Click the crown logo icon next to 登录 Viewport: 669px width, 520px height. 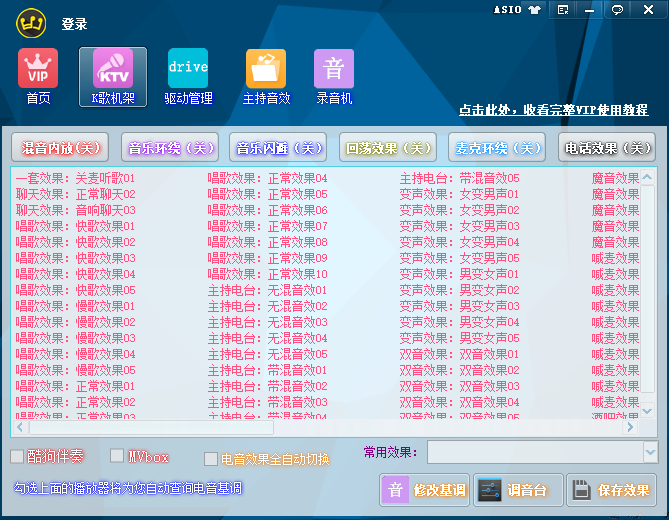coord(31,23)
